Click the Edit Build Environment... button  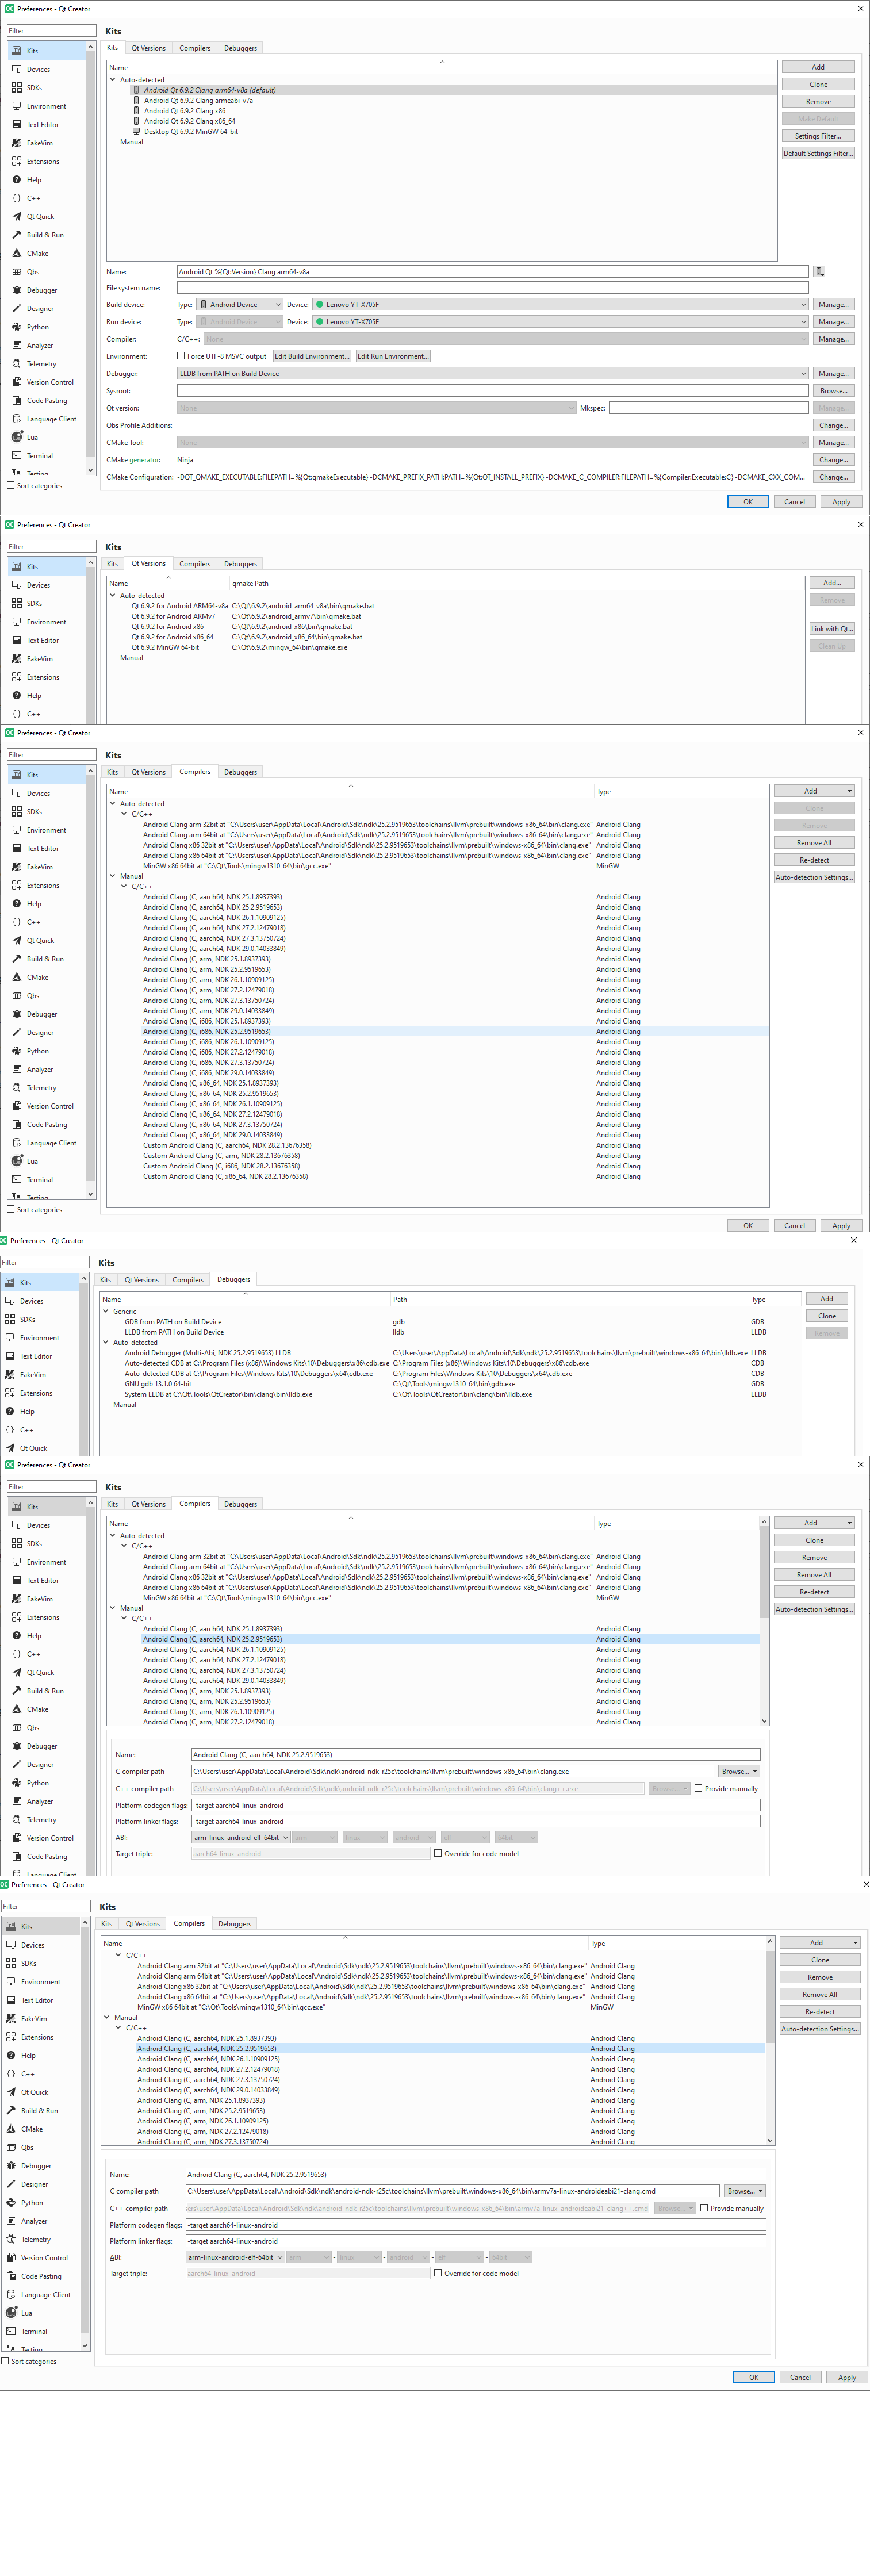coord(312,356)
